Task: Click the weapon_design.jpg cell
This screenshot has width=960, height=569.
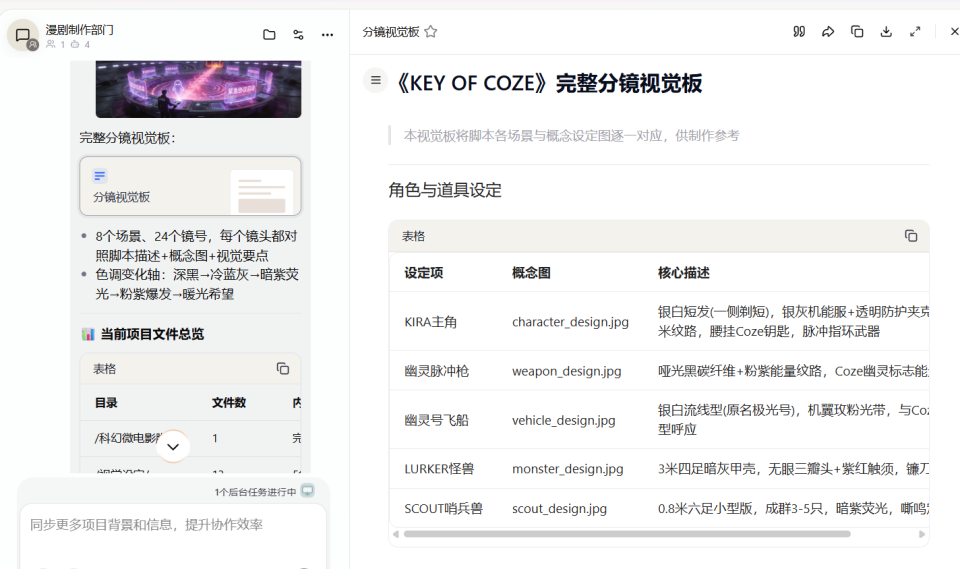Action: (566, 371)
